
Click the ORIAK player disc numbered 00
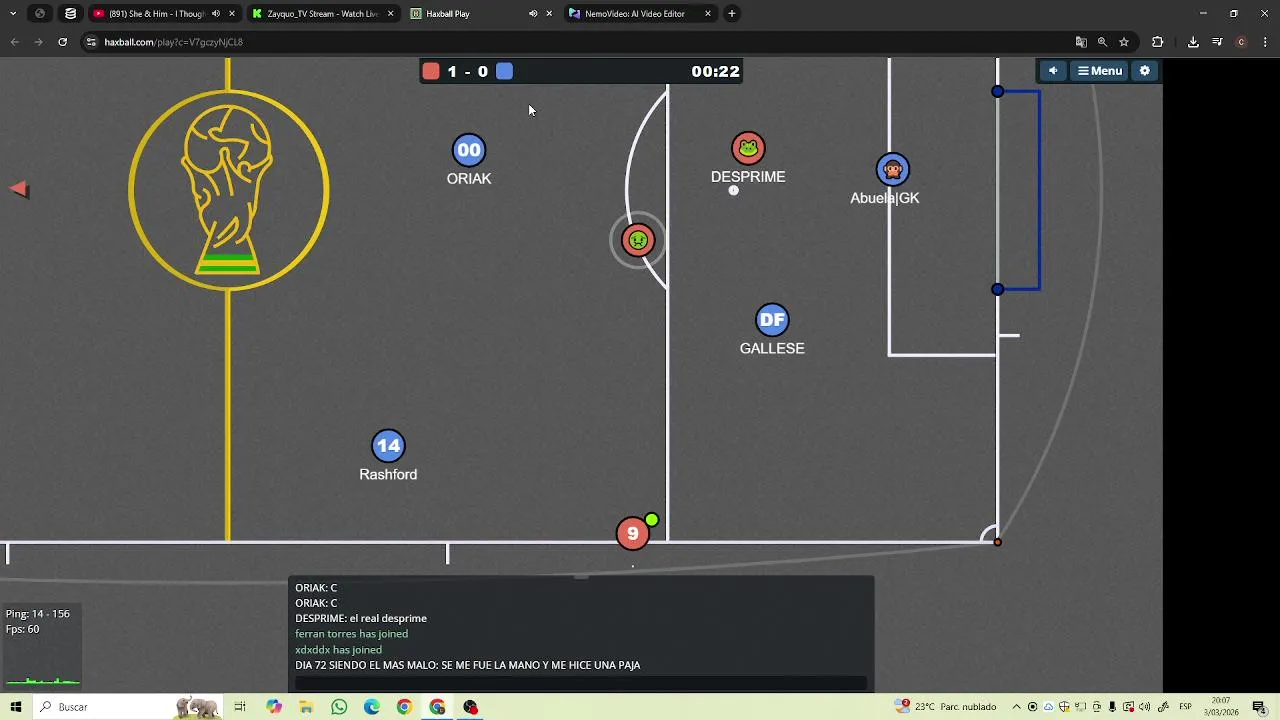click(469, 150)
